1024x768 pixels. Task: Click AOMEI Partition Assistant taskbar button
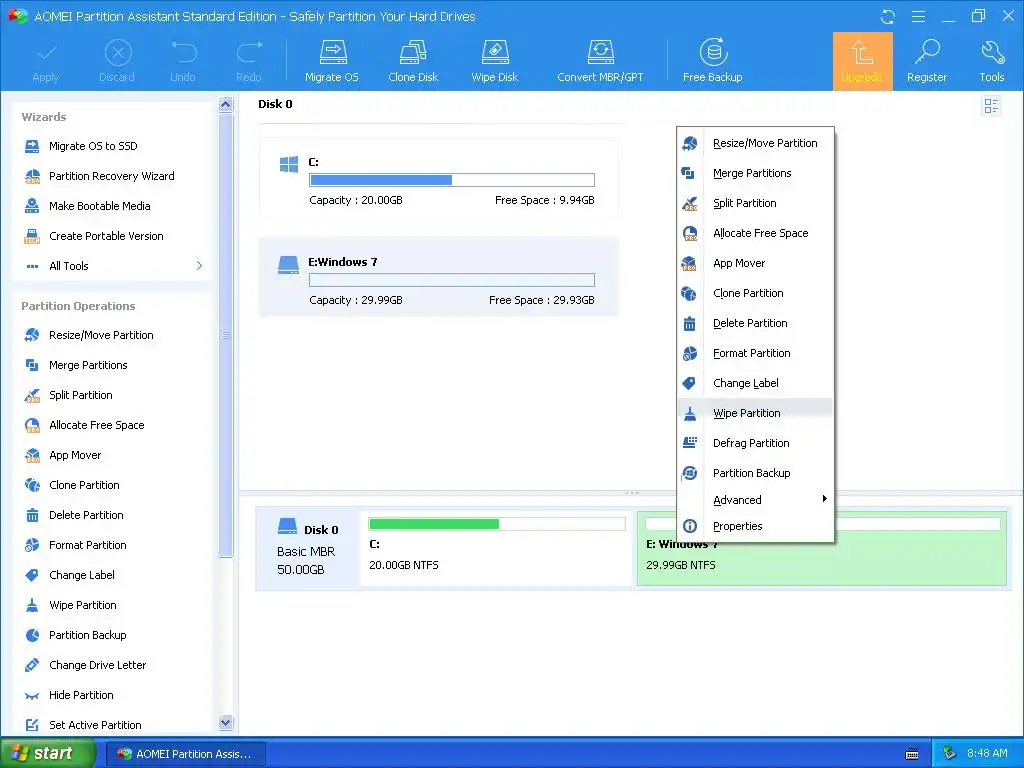coord(185,754)
